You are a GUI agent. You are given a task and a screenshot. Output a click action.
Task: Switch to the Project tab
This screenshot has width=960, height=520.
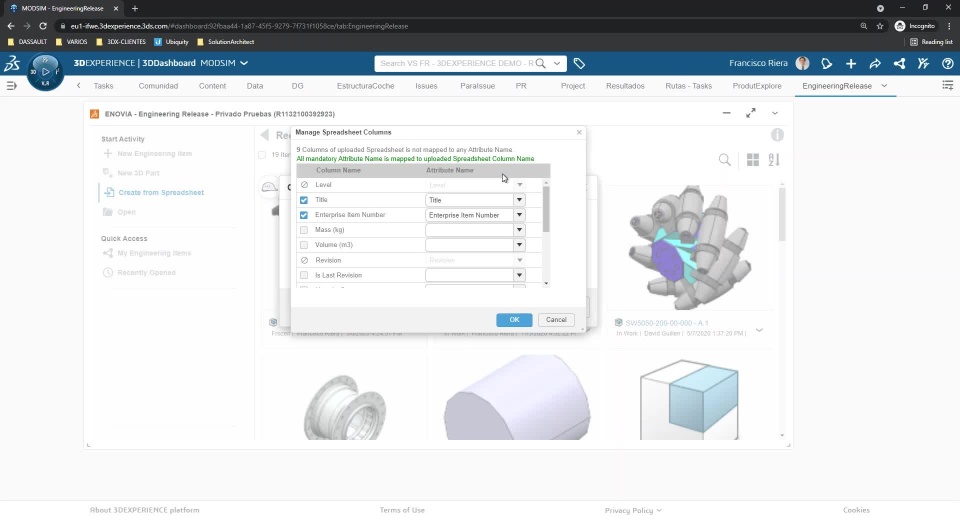tap(572, 86)
